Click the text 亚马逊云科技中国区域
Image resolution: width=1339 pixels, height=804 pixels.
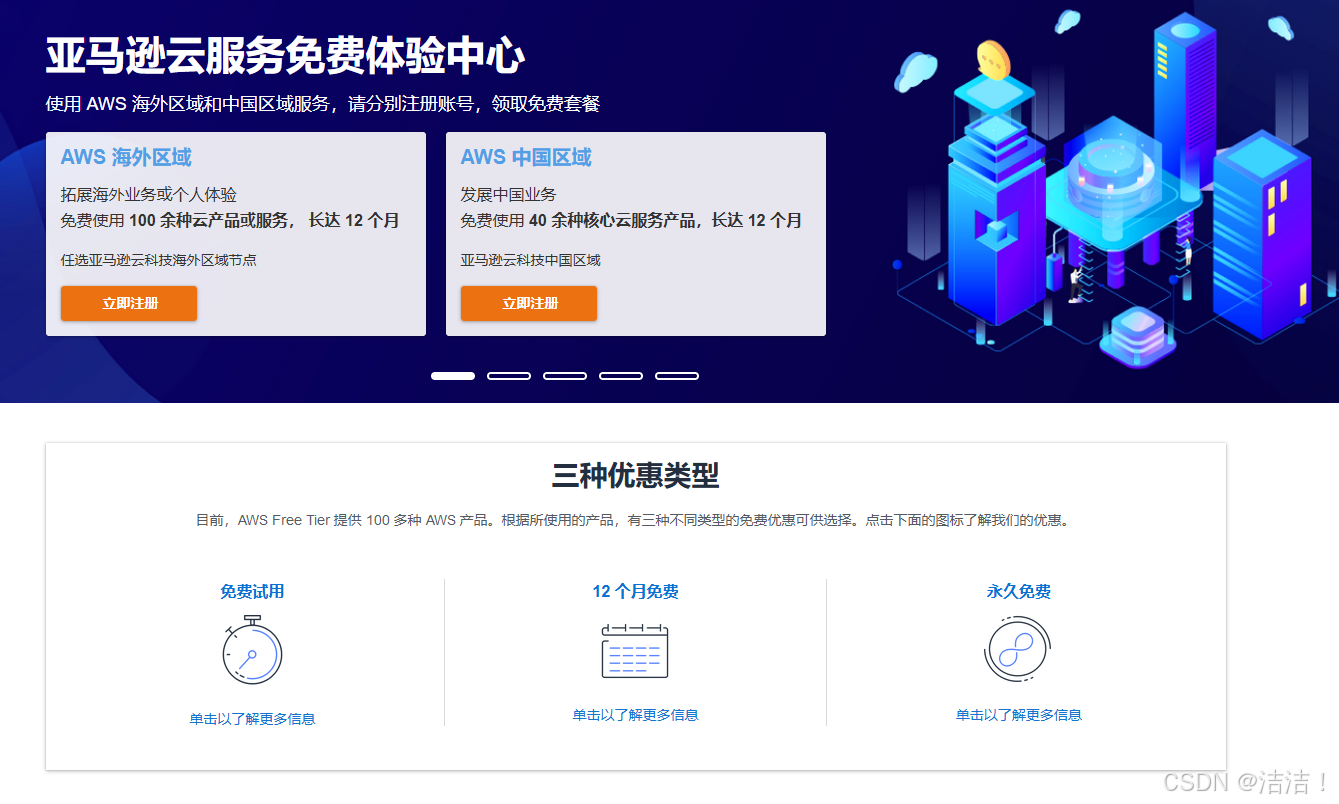click(531, 260)
